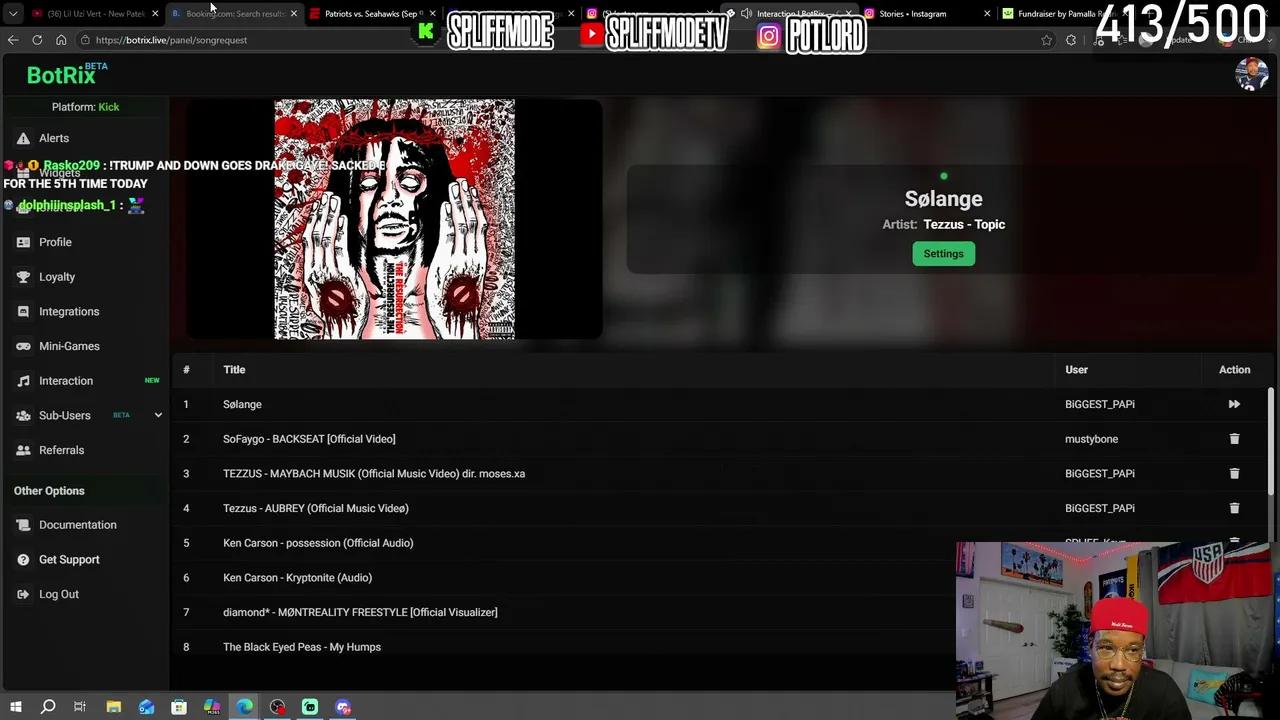Open the Alerts warning icon in sidebar
The width and height of the screenshot is (1280, 720).
[23, 138]
